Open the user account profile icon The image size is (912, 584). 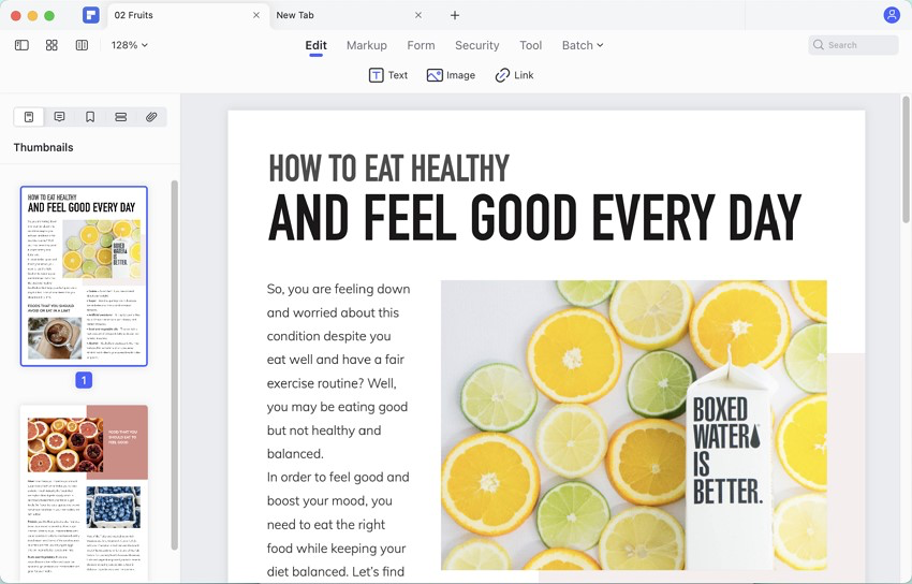click(891, 15)
